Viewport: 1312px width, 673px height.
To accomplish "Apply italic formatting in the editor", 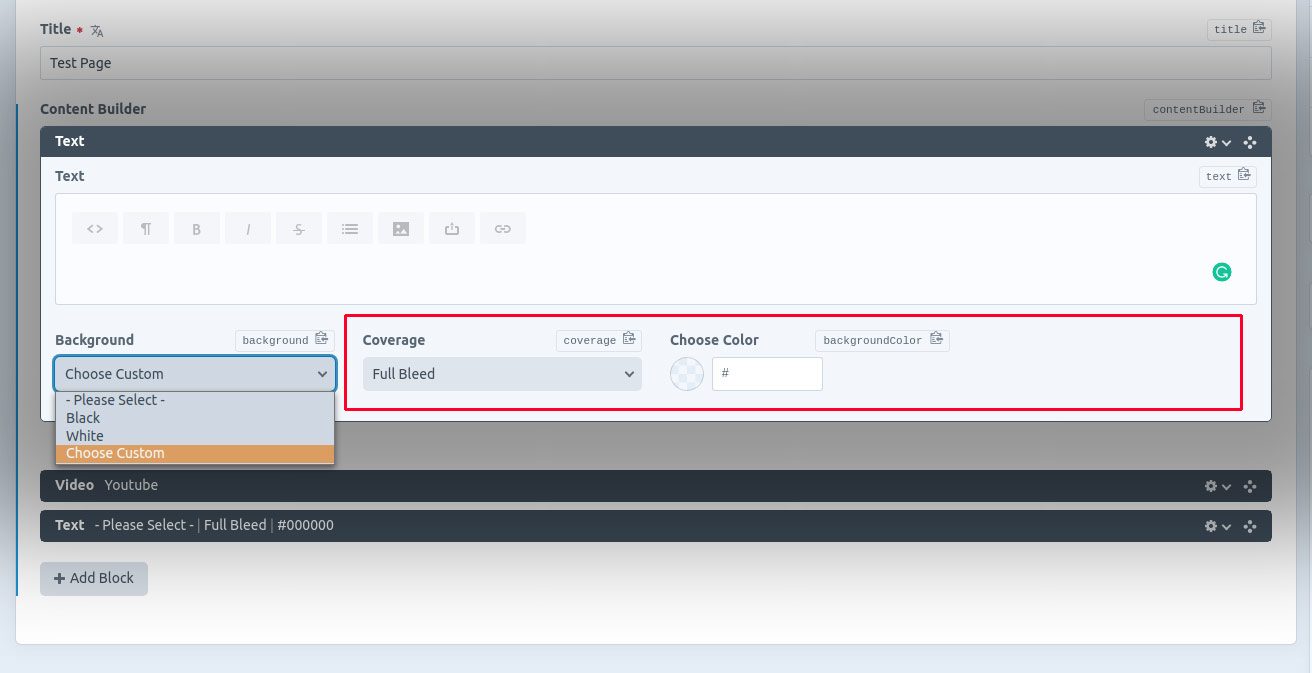I will coord(247,228).
